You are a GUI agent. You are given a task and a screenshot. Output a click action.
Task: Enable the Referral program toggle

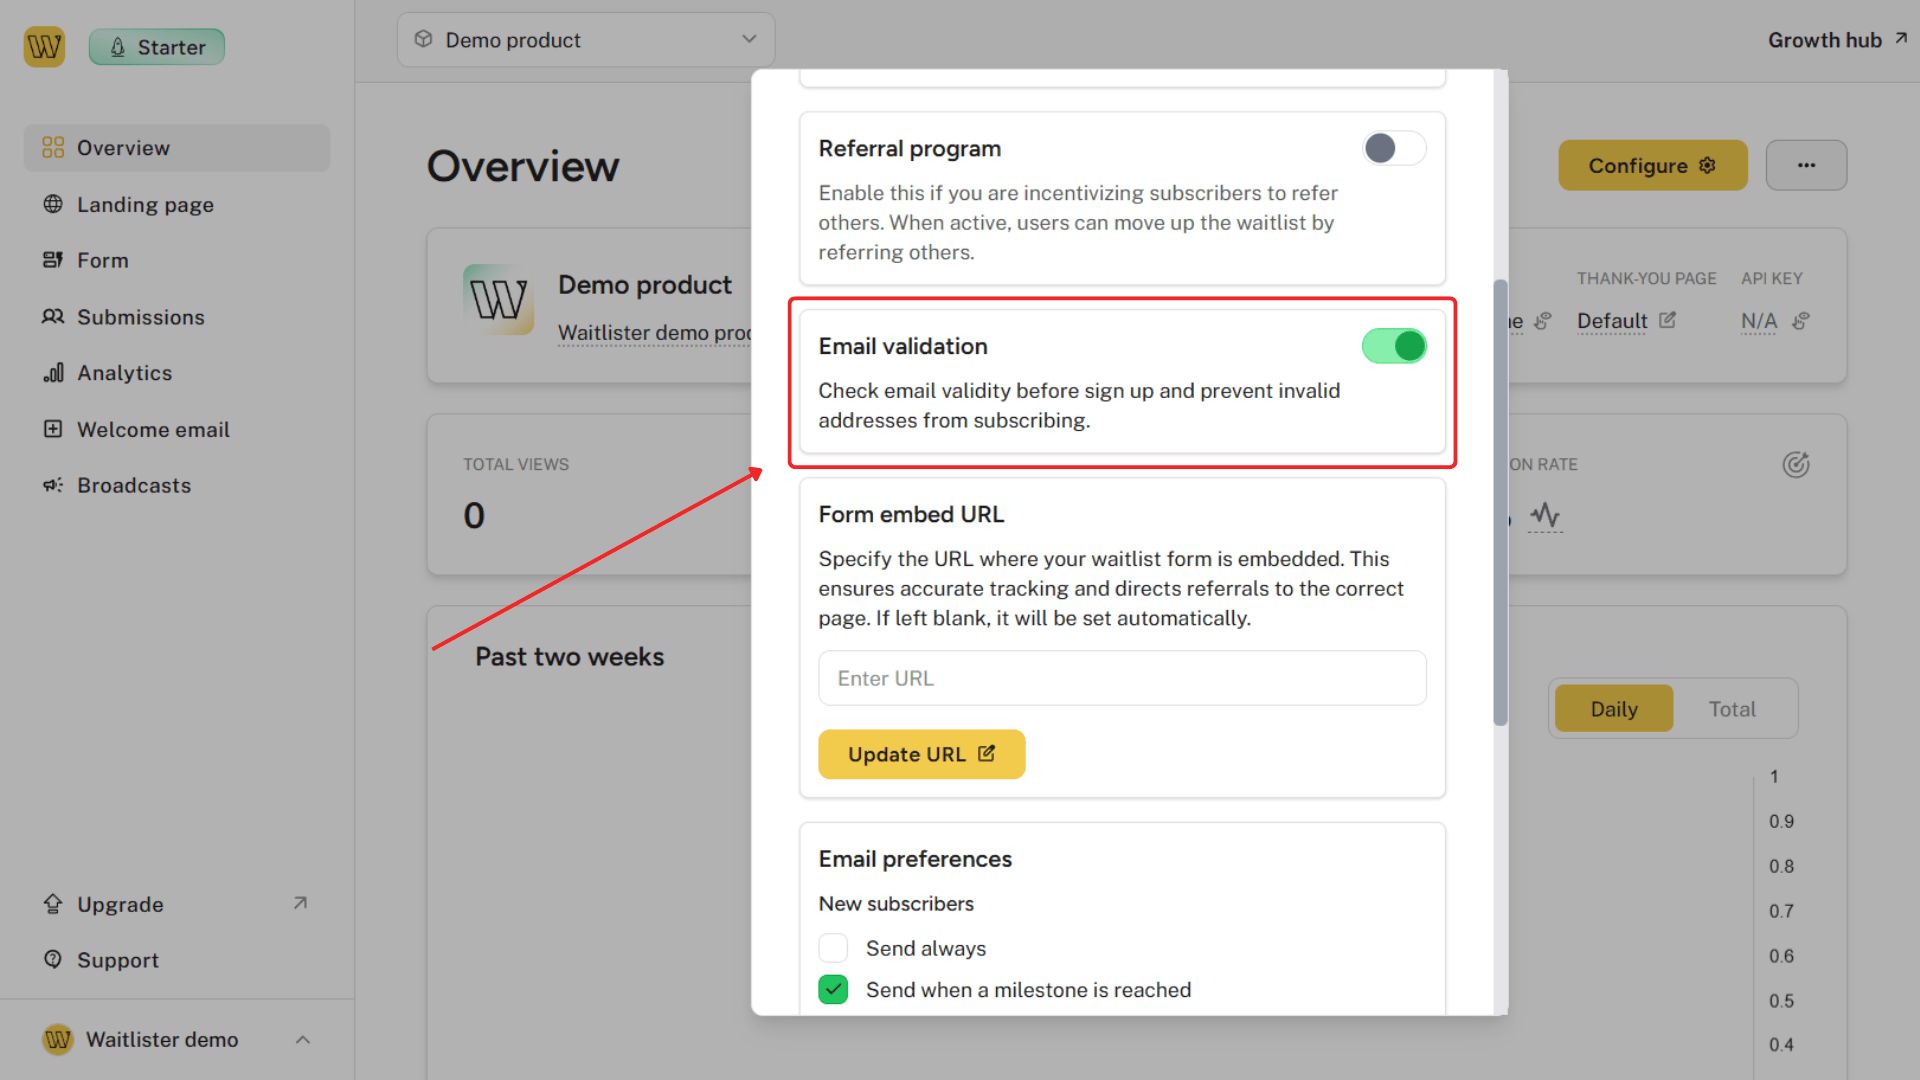click(x=1394, y=148)
